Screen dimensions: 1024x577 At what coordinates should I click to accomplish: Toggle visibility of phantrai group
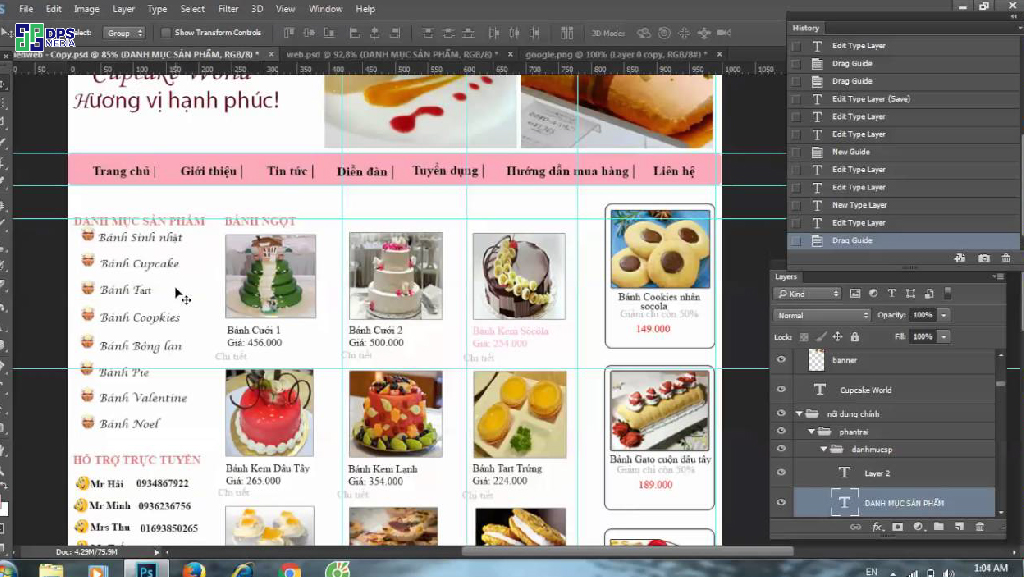pos(781,431)
